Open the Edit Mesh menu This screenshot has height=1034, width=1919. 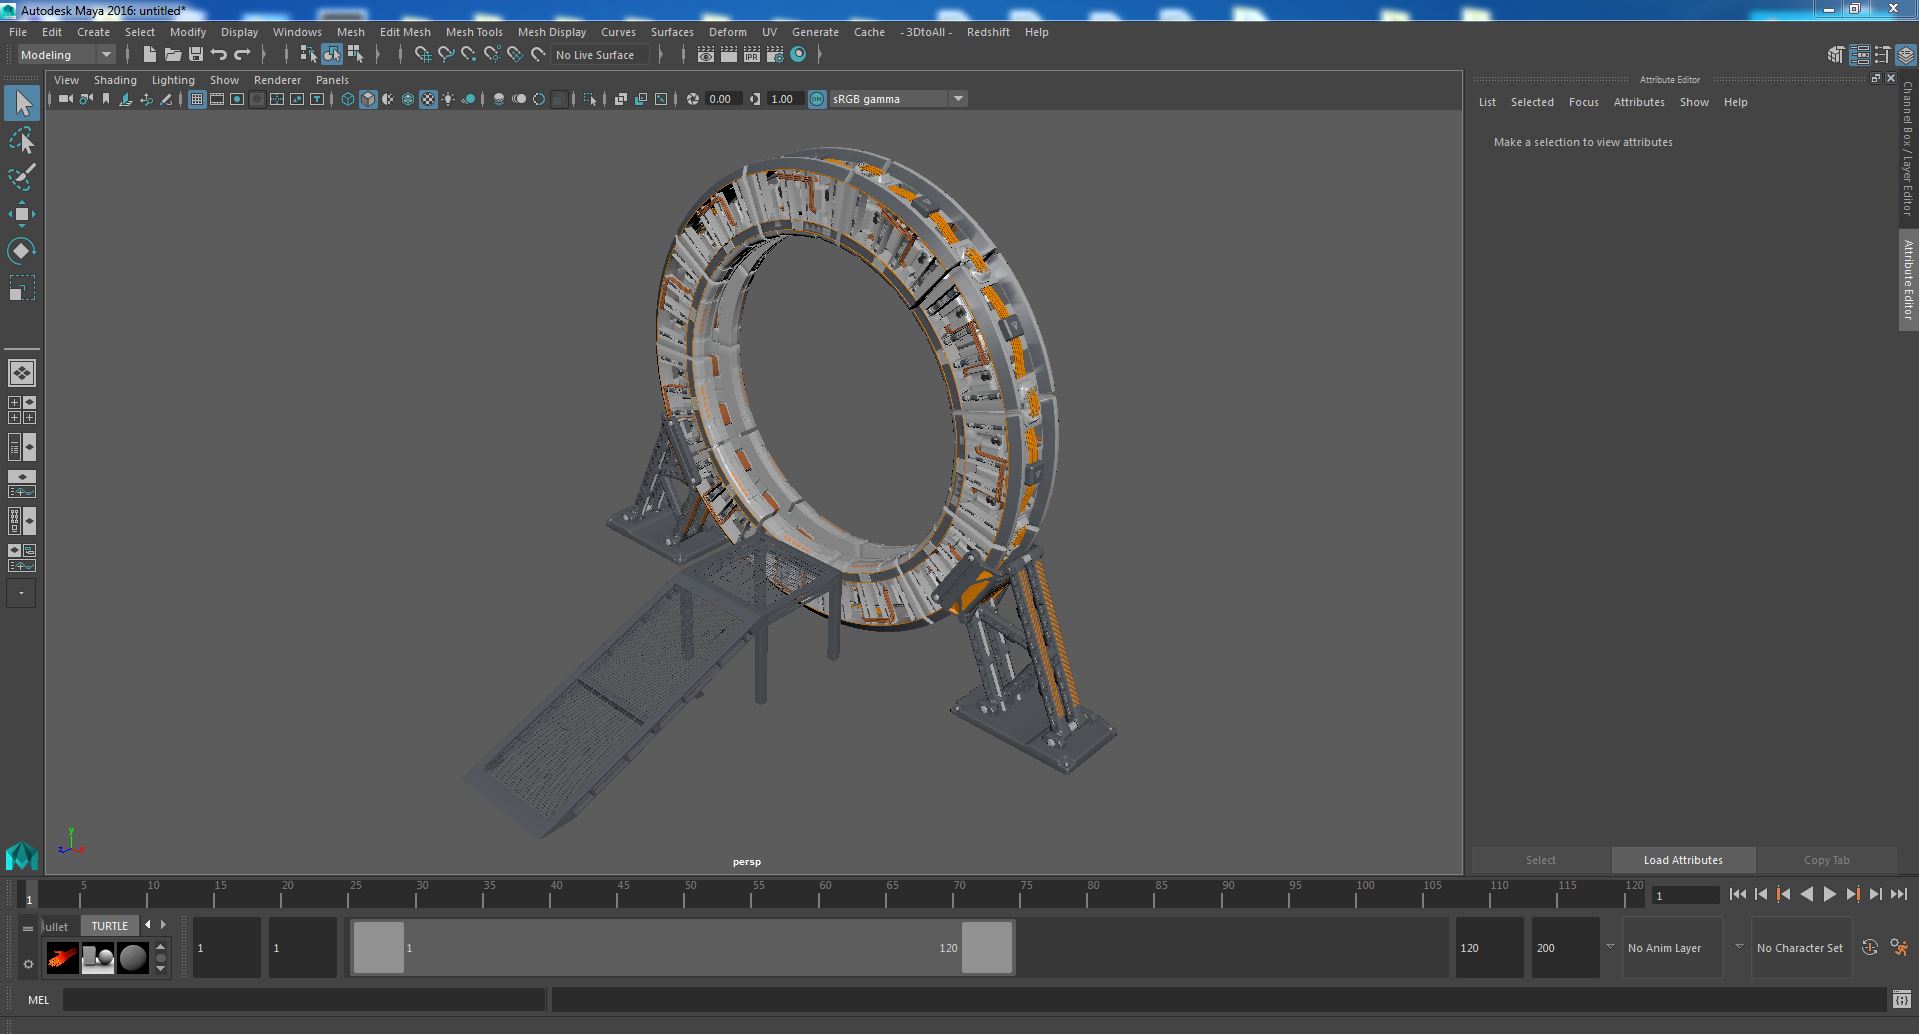tap(405, 32)
